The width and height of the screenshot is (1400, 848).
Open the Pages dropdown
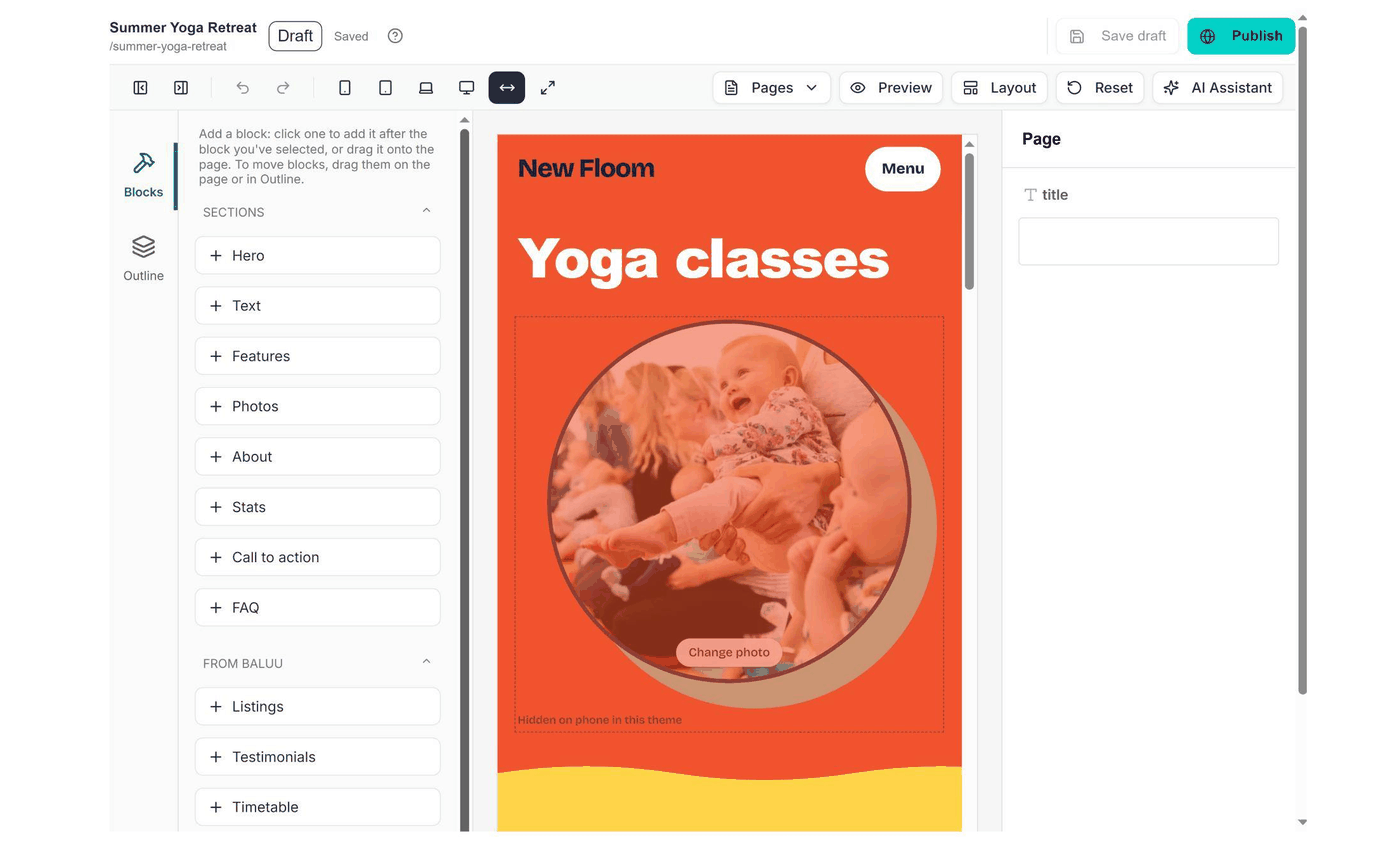(772, 88)
